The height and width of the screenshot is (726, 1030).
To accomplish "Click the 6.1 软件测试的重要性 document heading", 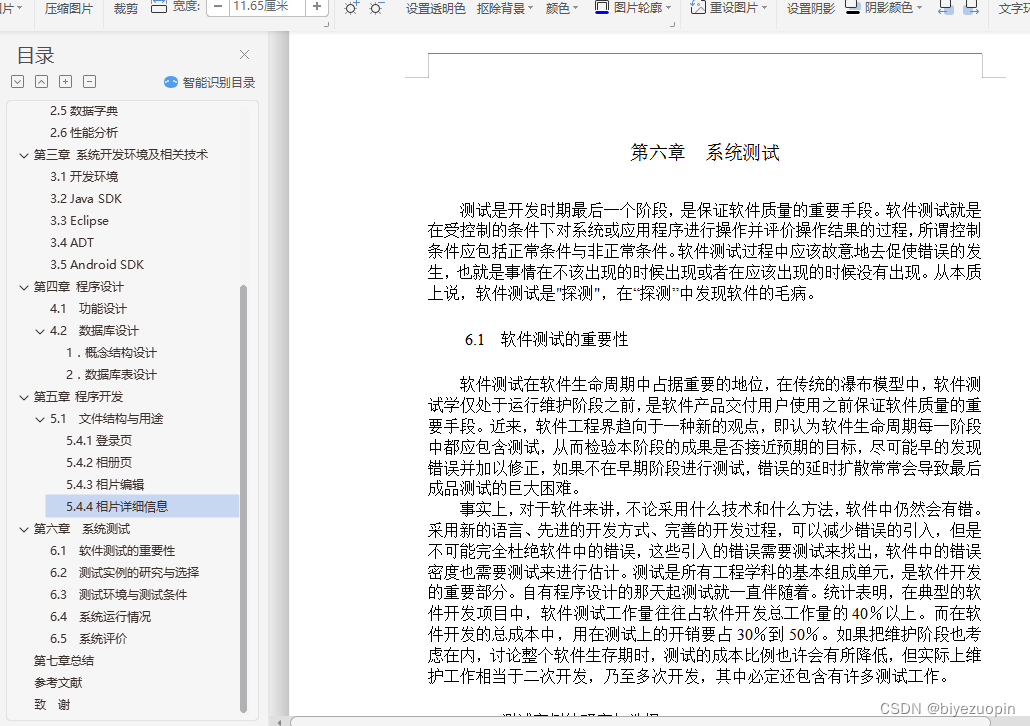I will click(547, 340).
